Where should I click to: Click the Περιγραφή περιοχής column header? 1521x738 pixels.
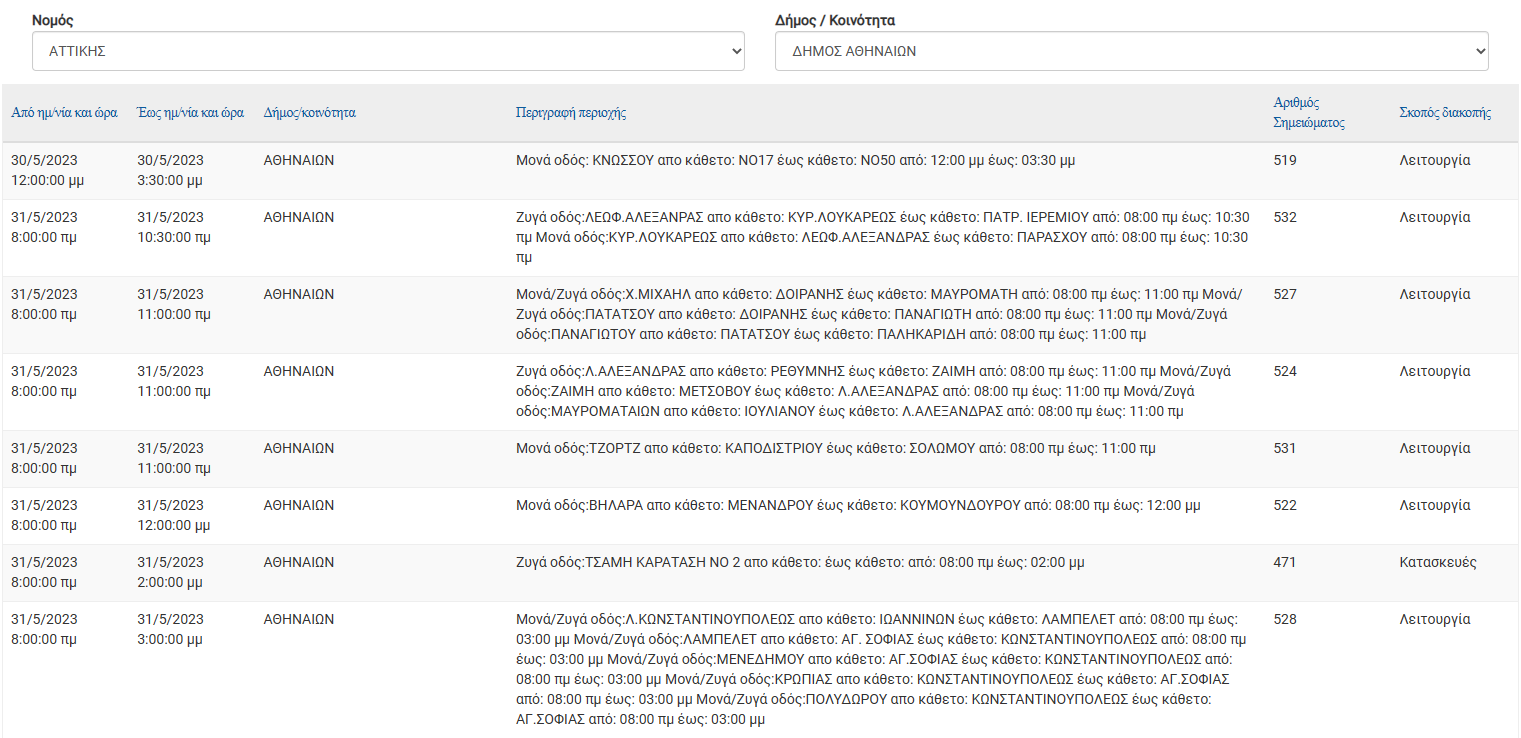point(570,113)
